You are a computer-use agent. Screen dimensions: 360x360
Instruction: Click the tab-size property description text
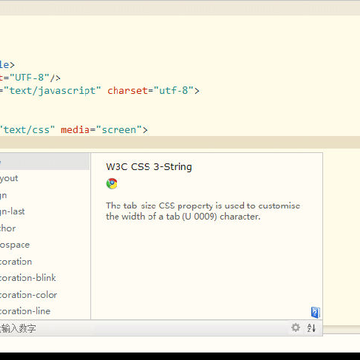tap(203, 211)
